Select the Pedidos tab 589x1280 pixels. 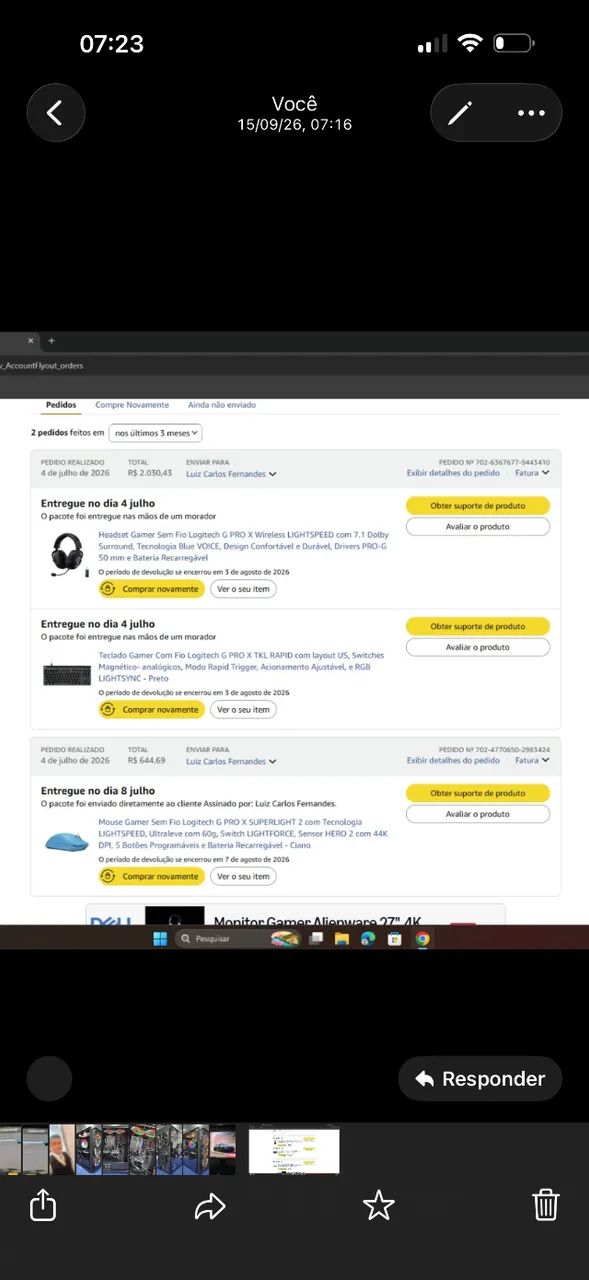click(x=61, y=405)
